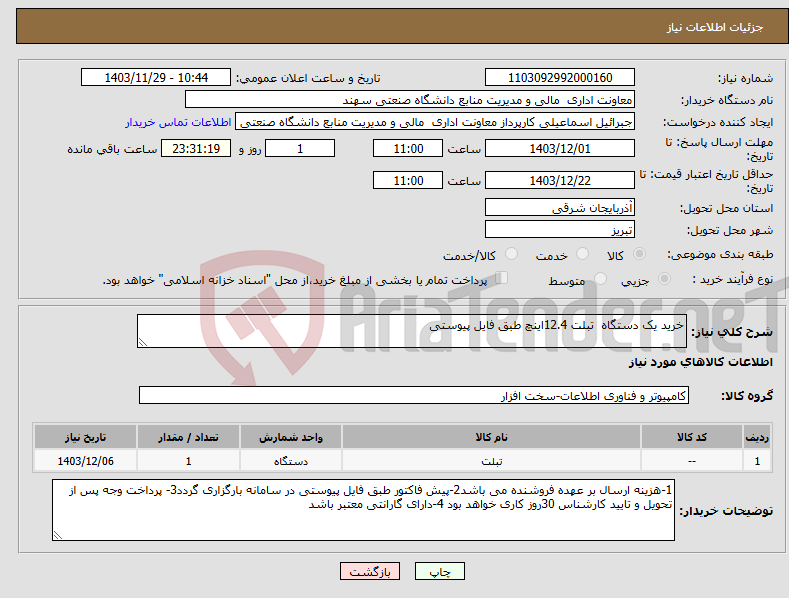789x598 pixels.
Task: Select the کالا radio button
Action: coord(639,254)
